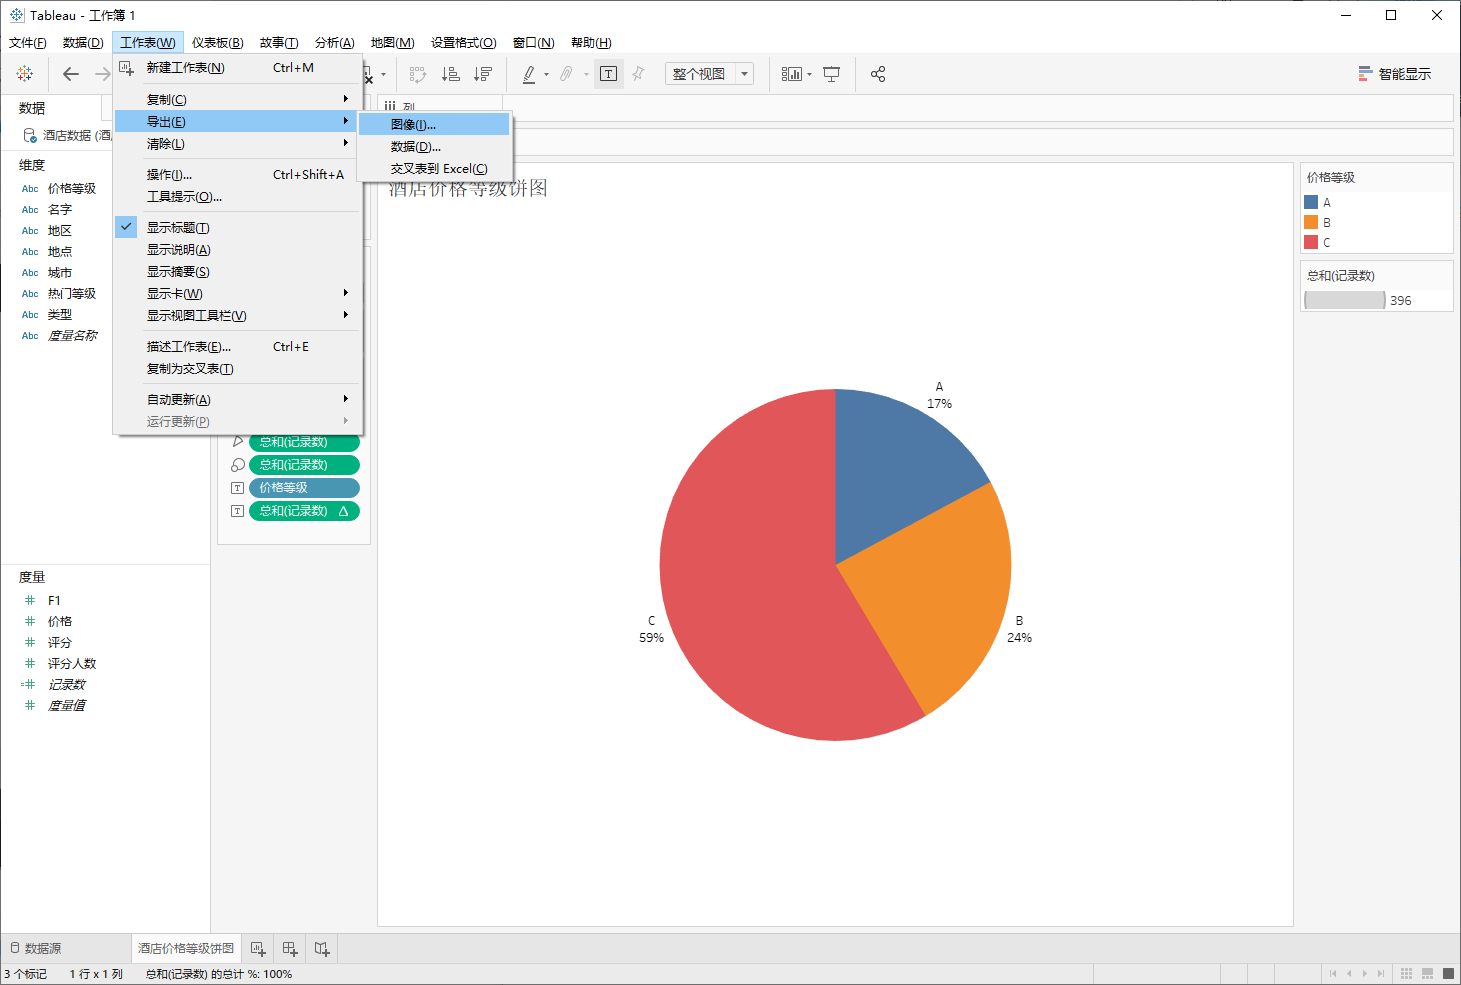The width and height of the screenshot is (1461, 985).
Task: Select the 热门等级 dimension field
Action: (72, 294)
